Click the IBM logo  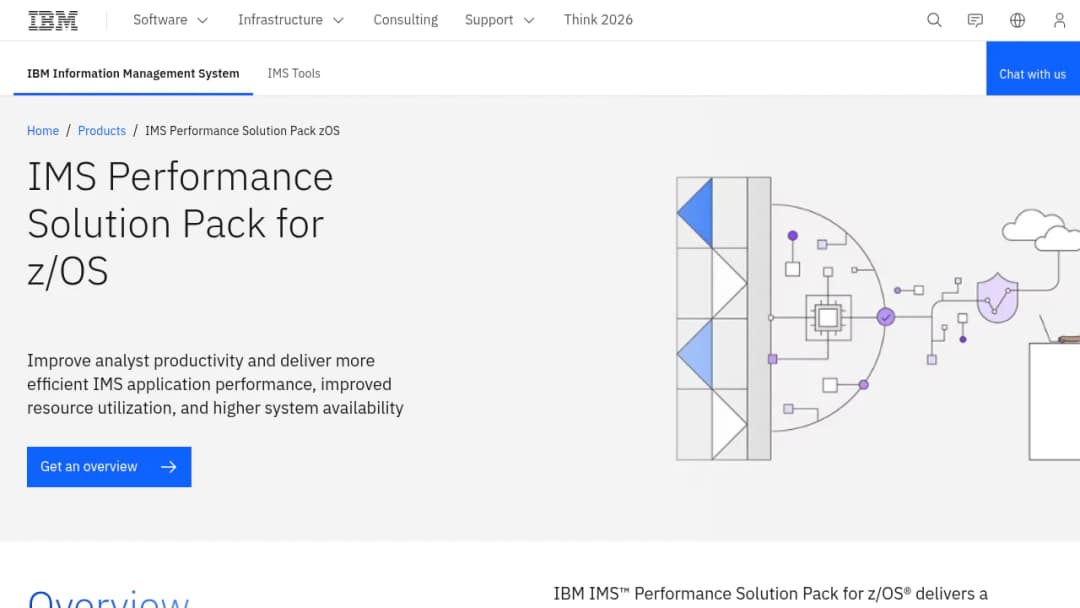(x=53, y=21)
